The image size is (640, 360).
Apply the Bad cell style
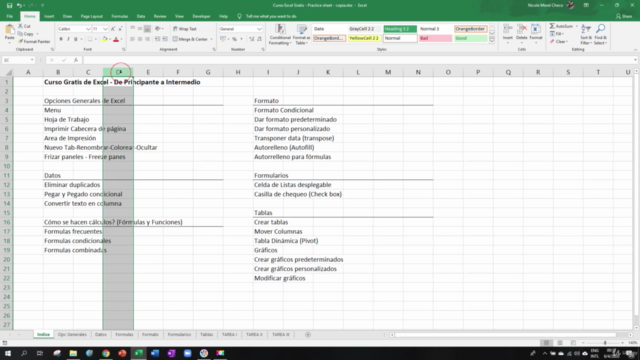click(x=436, y=38)
